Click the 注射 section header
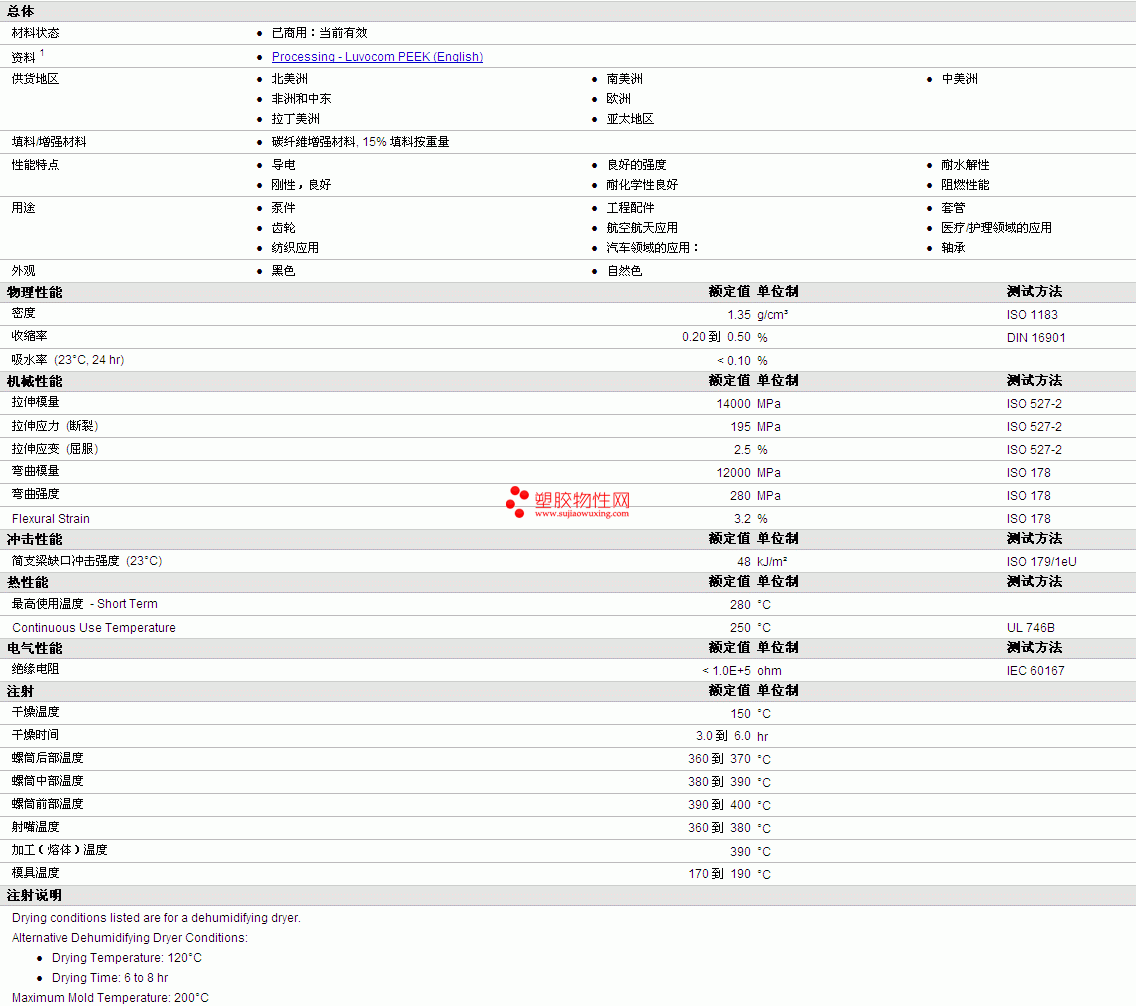Screen dimensions: 1136x1006 20,692
